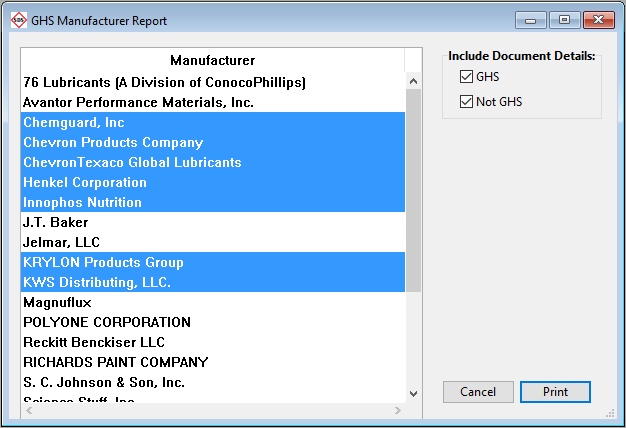This screenshot has height=428, width=626.
Task: Select J.T. Baker manufacturer
Action: [56, 222]
